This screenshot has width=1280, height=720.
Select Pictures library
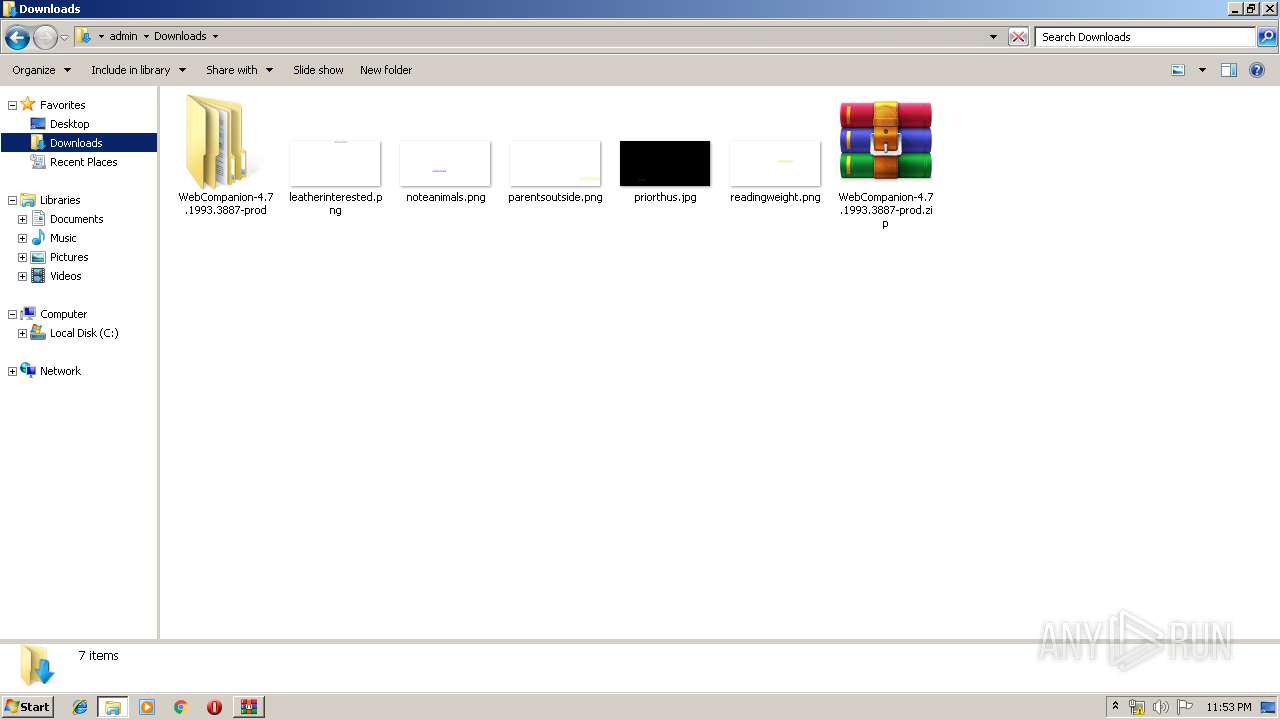[69, 257]
